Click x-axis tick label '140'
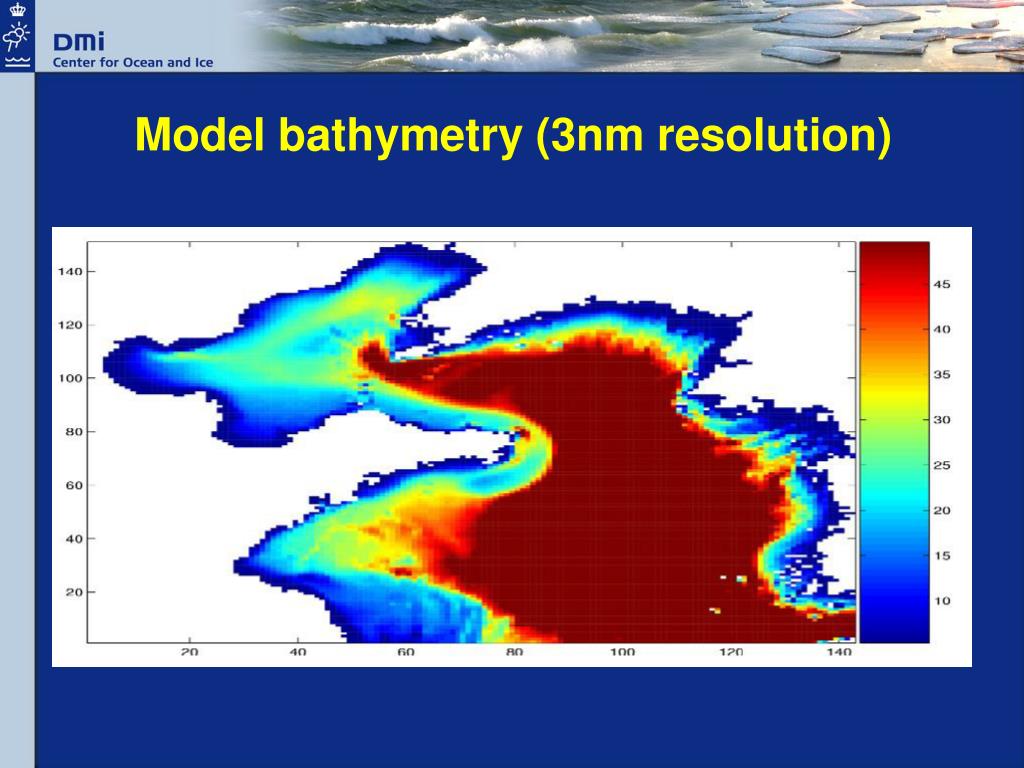This screenshot has height=768, width=1024. click(x=839, y=652)
